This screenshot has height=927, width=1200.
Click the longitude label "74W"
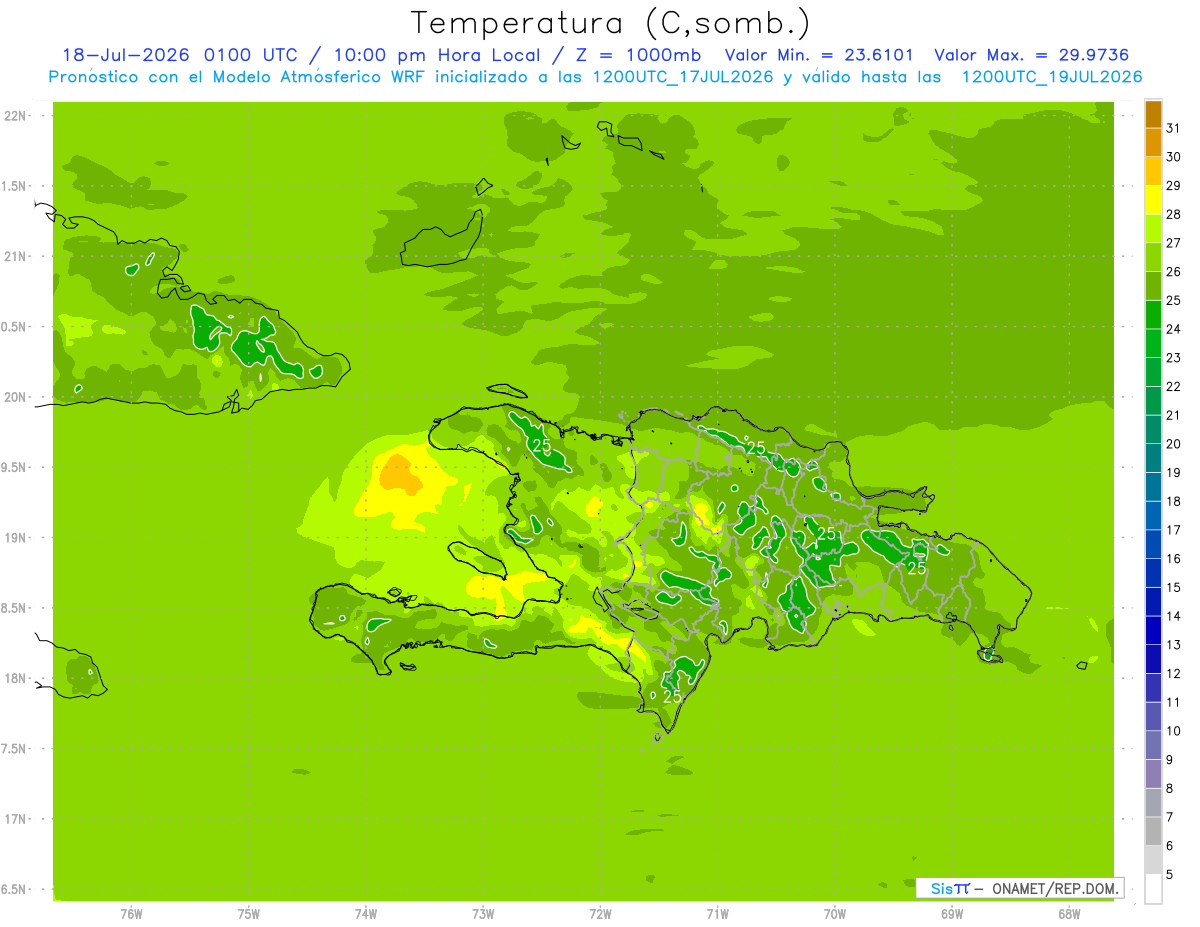[365, 914]
